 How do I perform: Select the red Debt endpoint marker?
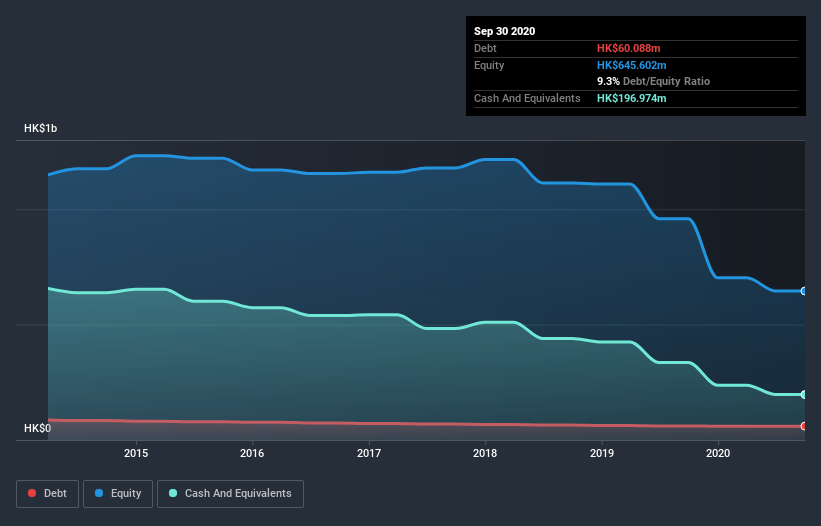[804, 426]
